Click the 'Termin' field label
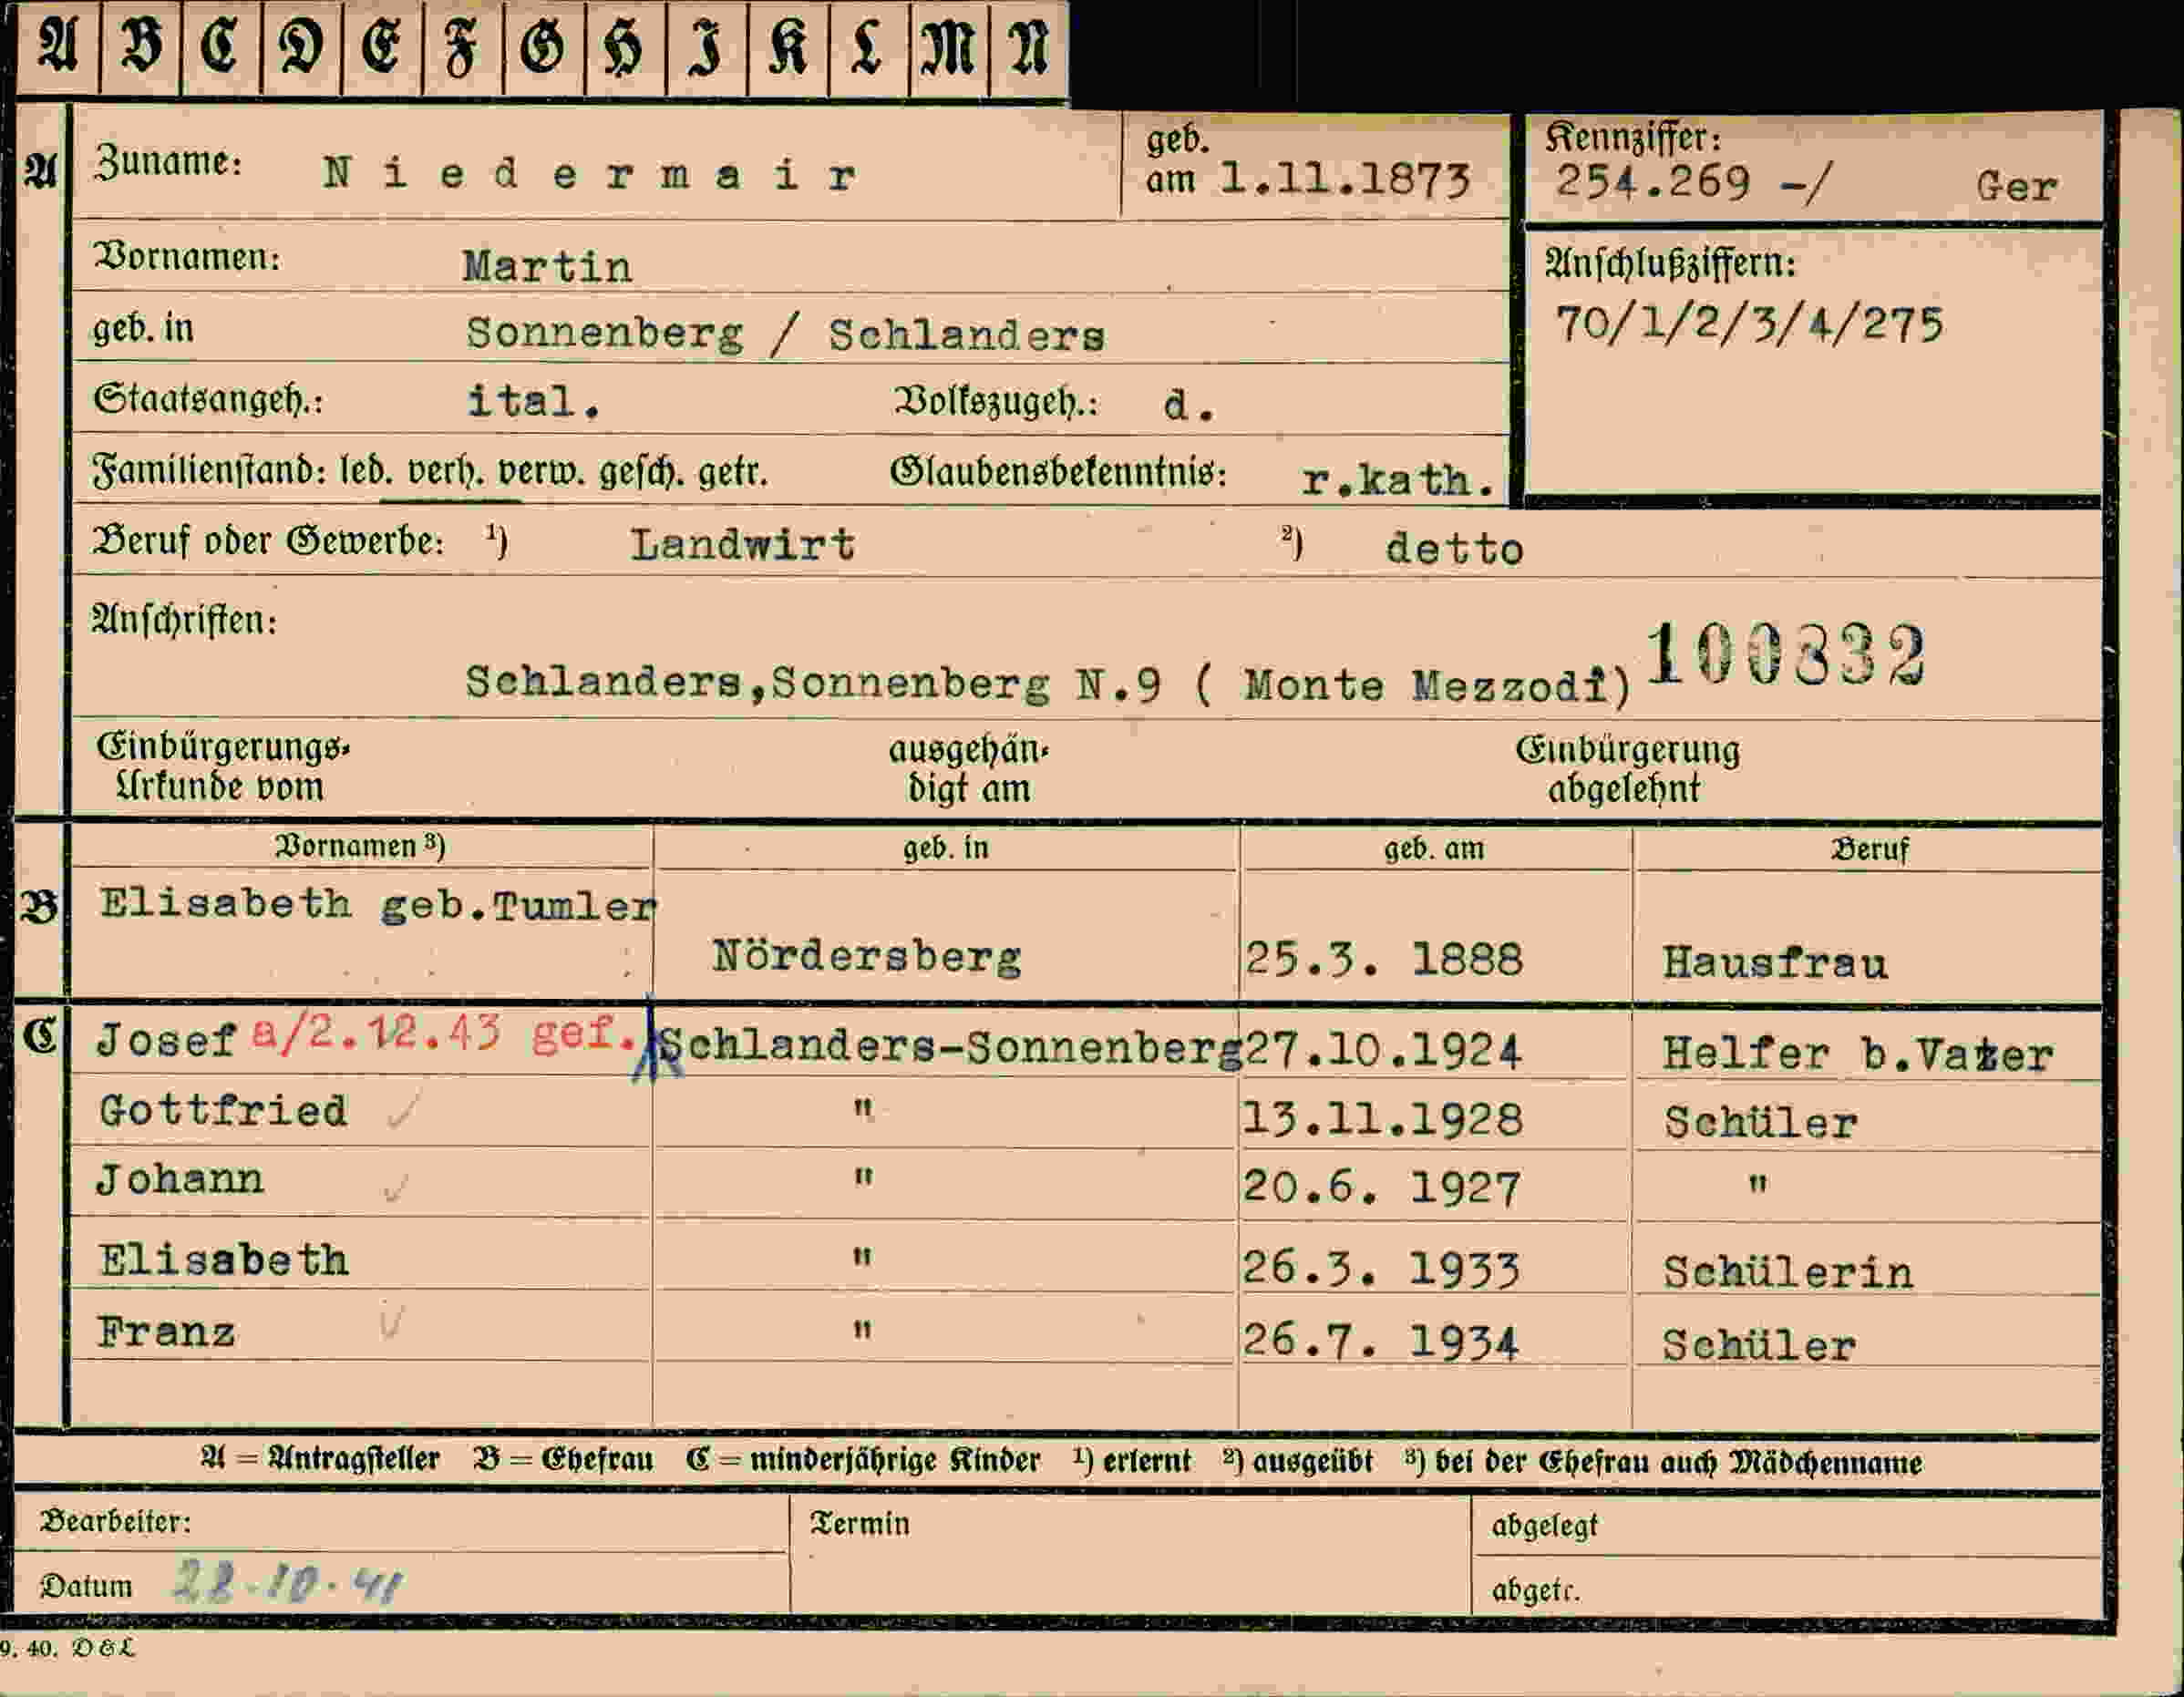Image resolution: width=2184 pixels, height=1697 pixels. [860, 1523]
